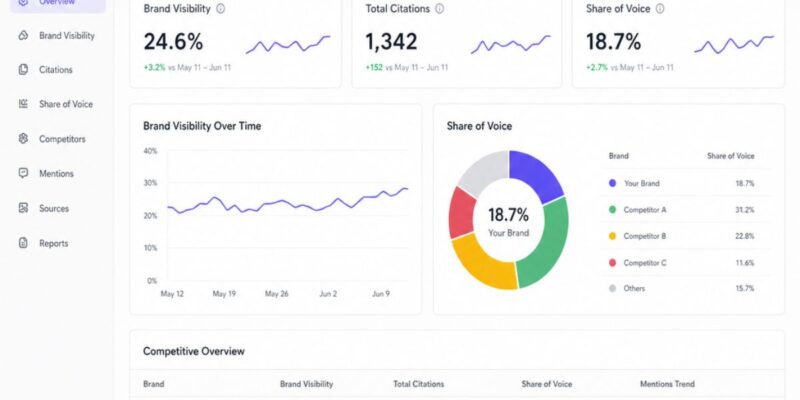Click the Competitors sidebar icon
The width and height of the screenshot is (800, 400).
(23, 139)
